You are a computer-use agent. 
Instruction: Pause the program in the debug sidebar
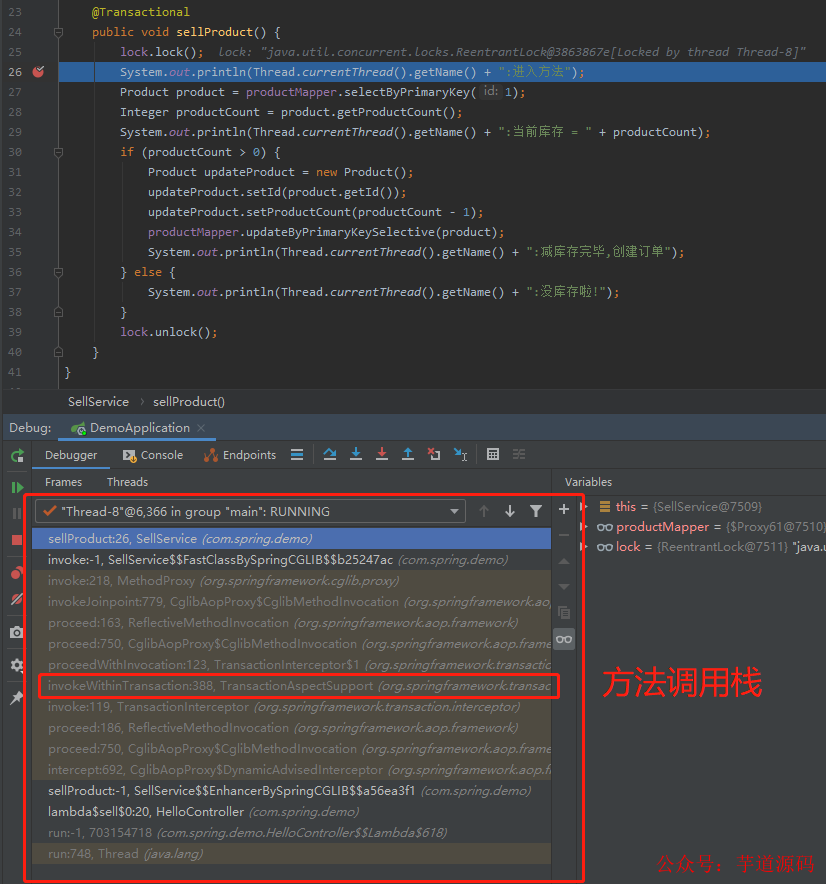point(17,513)
